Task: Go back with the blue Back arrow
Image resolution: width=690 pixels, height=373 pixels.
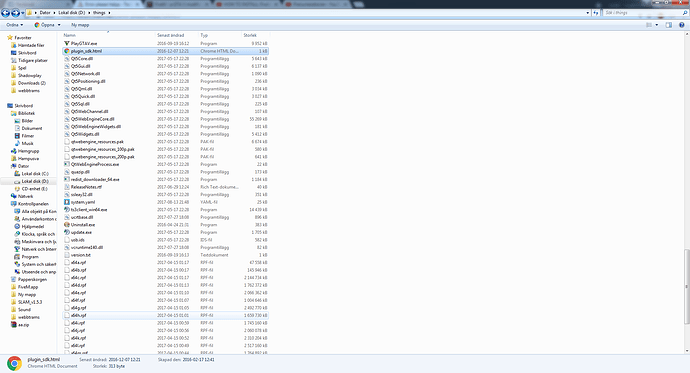Action: (5, 13)
